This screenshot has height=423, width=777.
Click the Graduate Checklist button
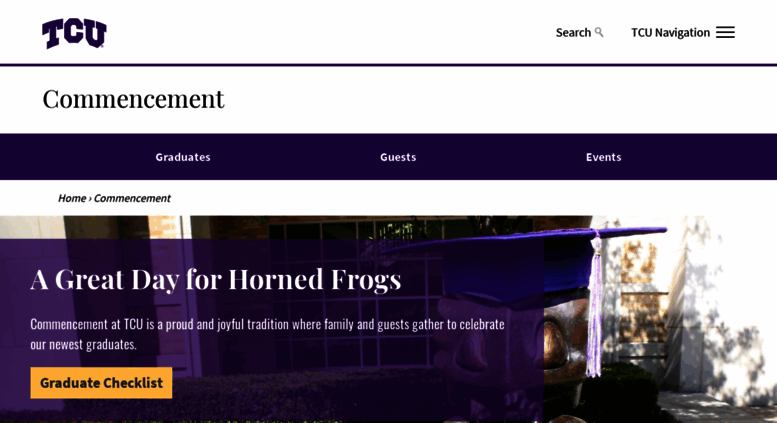[x=101, y=382]
